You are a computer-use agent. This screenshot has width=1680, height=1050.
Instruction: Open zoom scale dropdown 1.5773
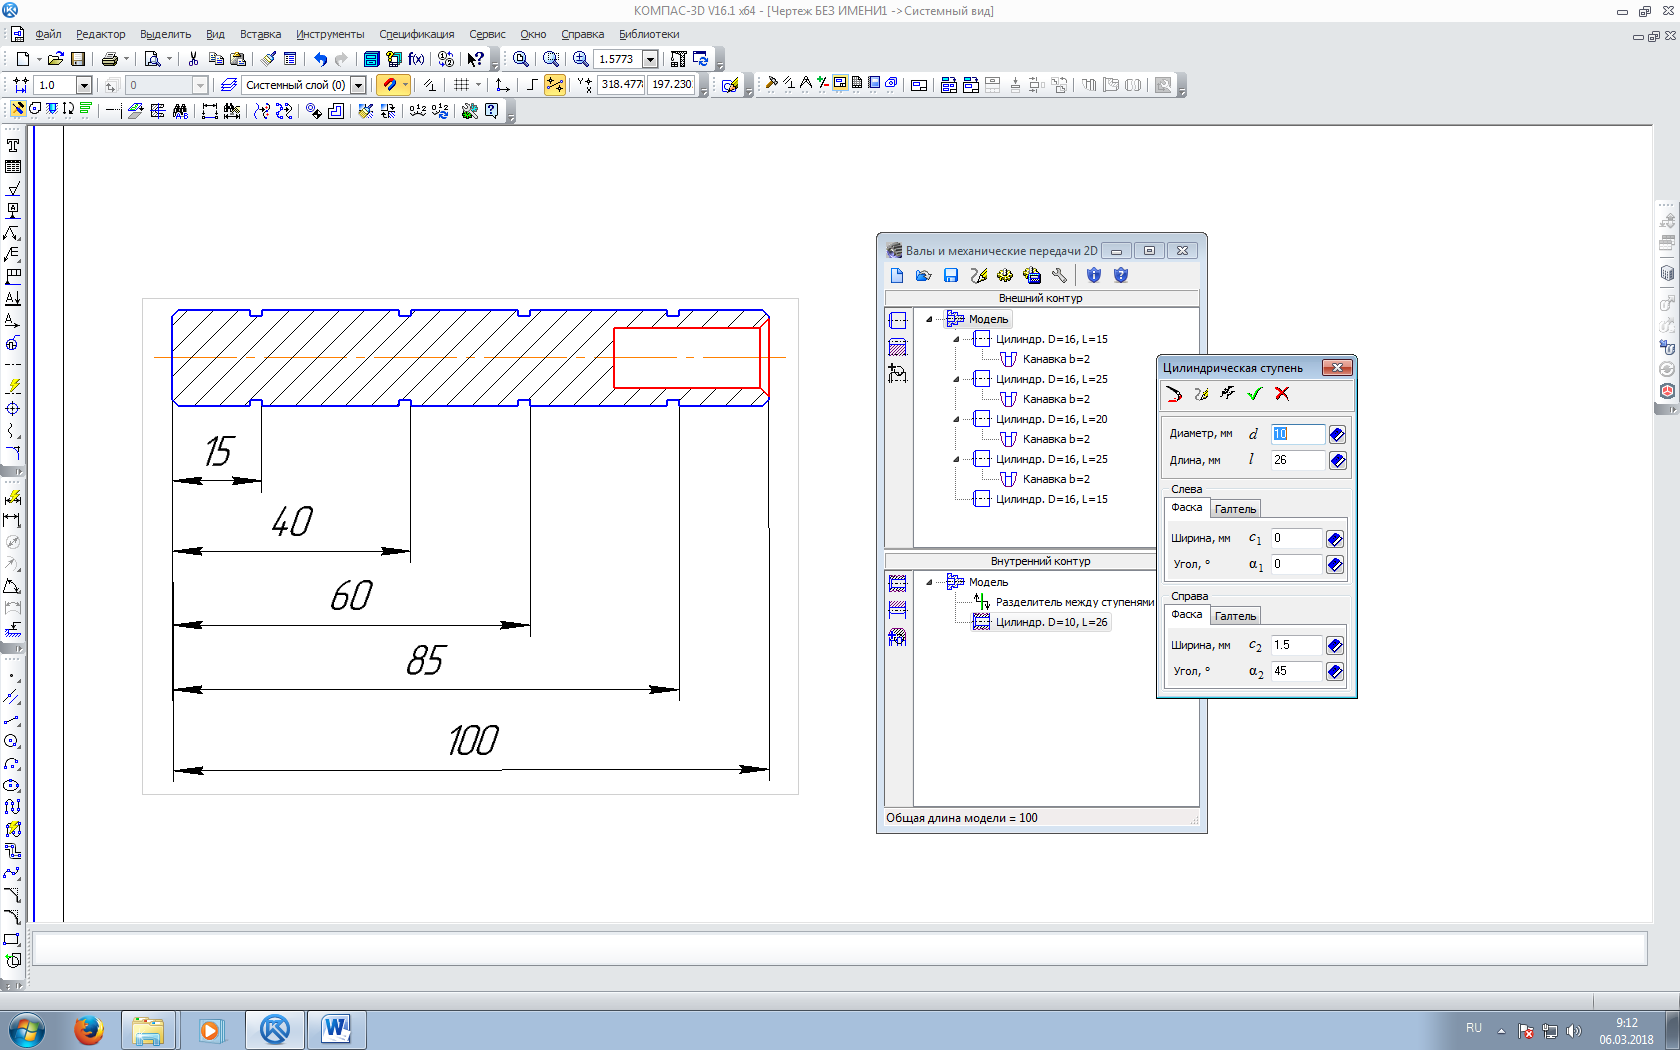point(651,59)
